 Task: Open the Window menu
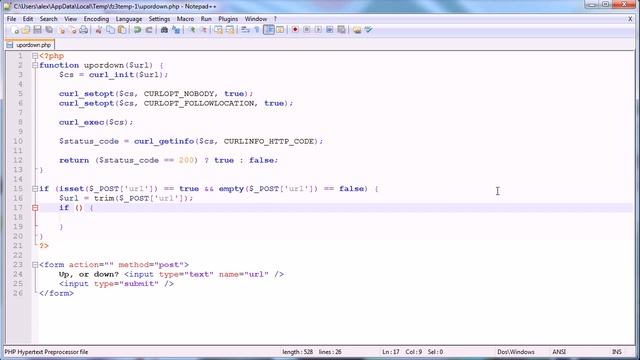(x=256, y=19)
